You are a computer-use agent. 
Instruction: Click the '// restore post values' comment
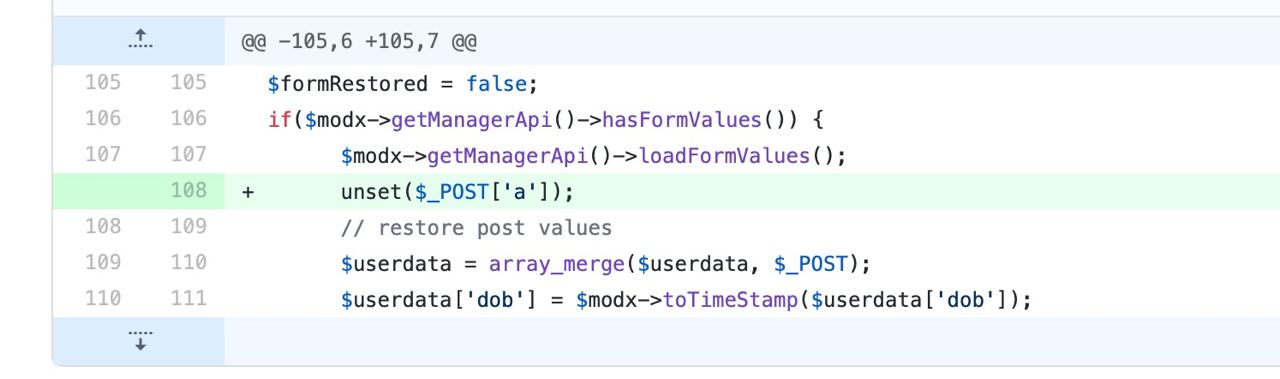click(x=476, y=228)
